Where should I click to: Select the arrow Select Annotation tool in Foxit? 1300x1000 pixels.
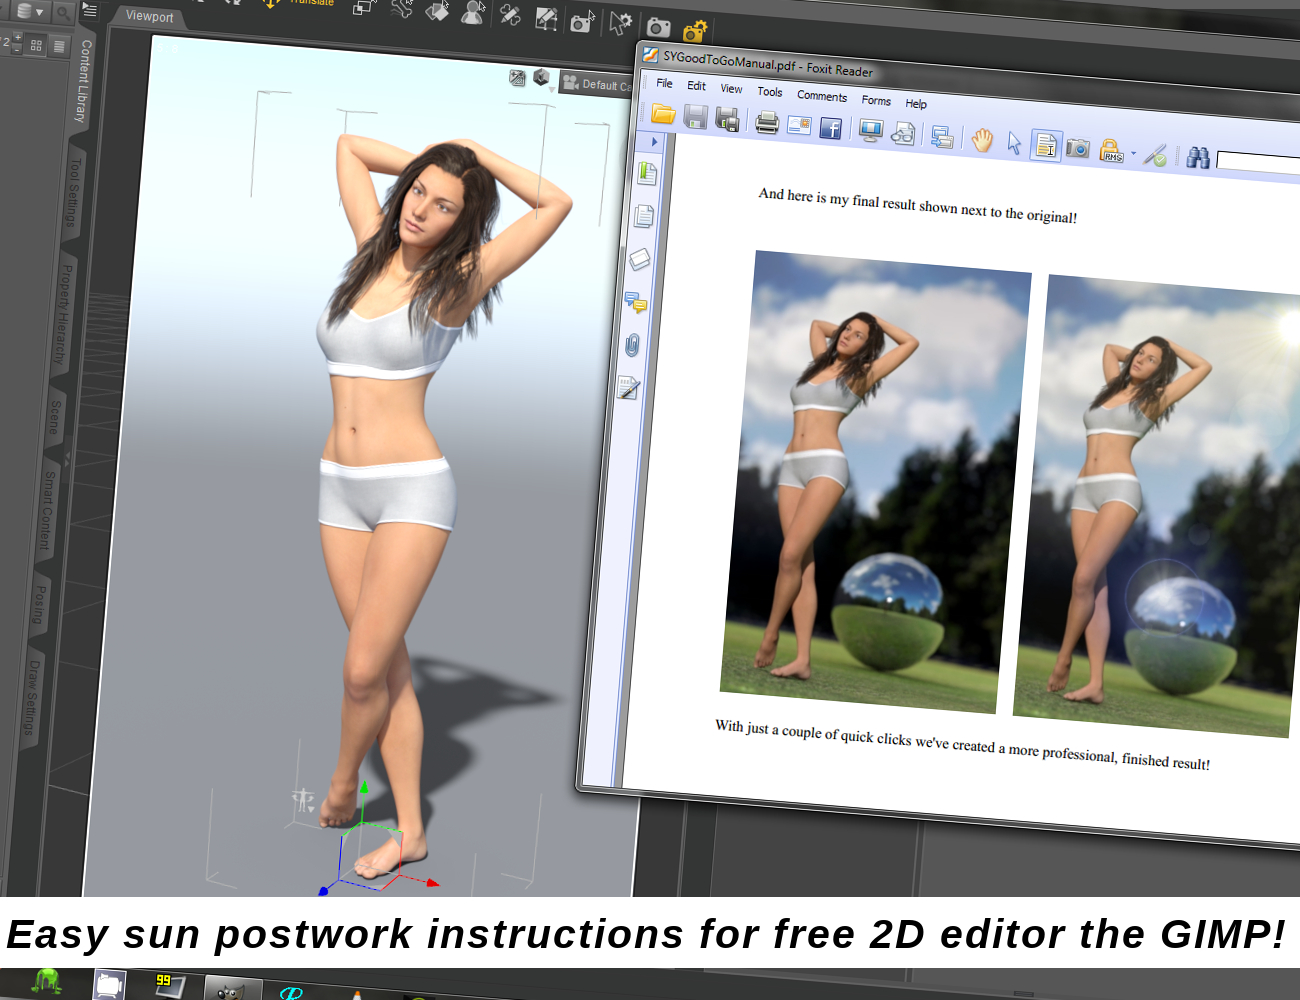click(x=1014, y=143)
